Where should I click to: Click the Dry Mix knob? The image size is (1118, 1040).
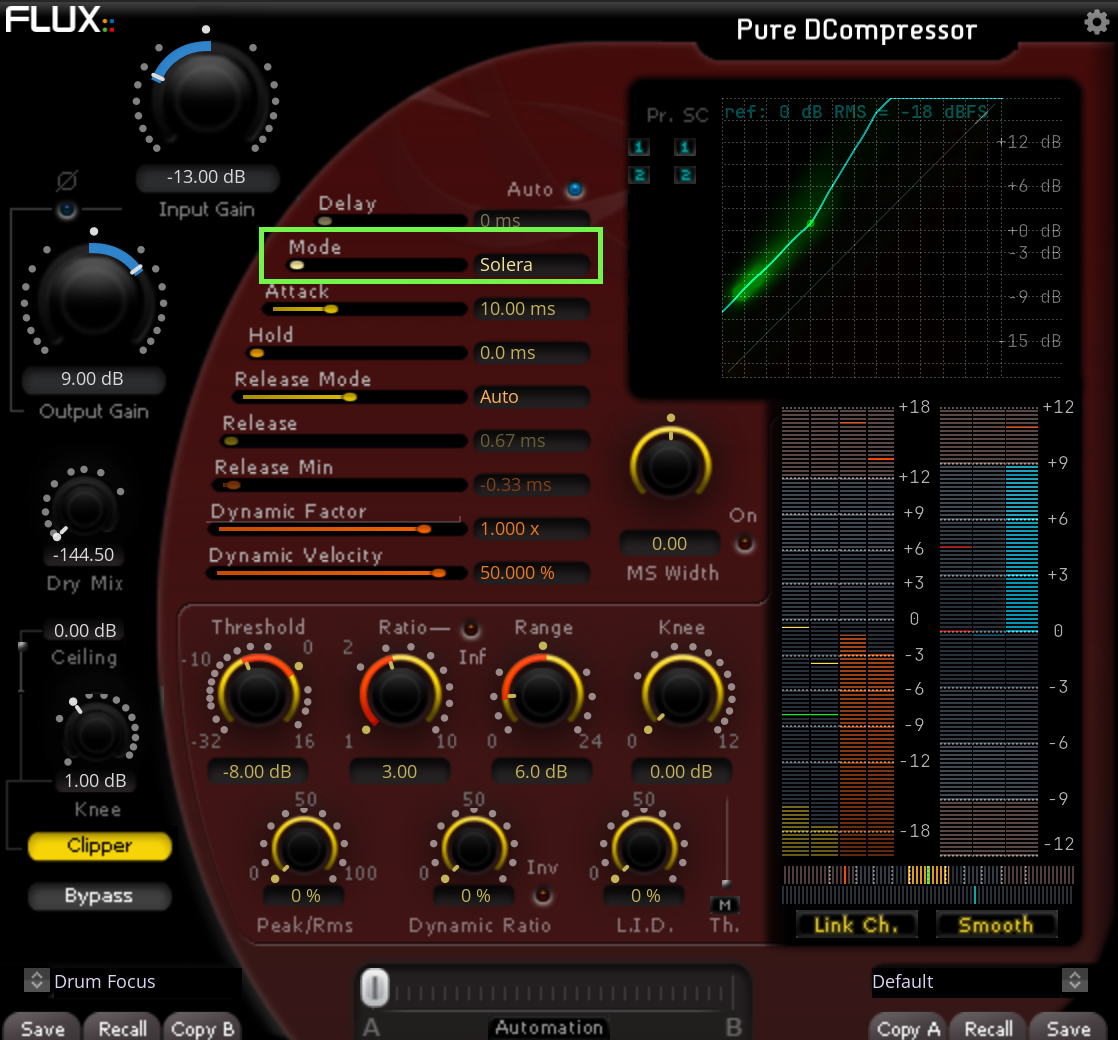click(x=84, y=508)
